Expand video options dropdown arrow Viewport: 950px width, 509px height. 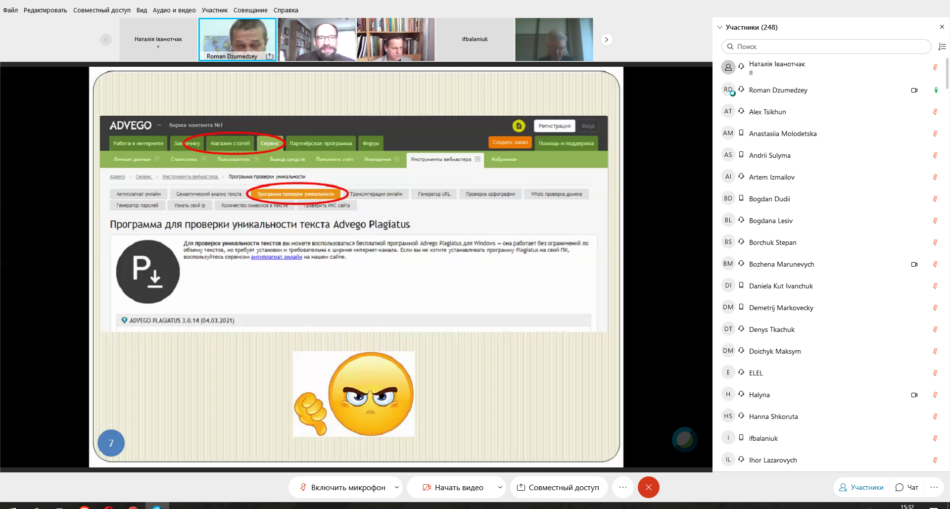[496, 487]
